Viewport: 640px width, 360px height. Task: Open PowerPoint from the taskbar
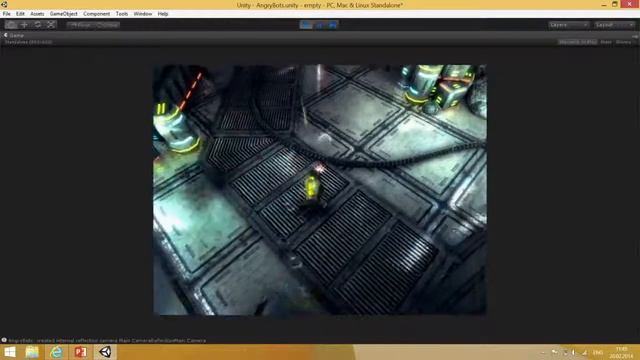click(81, 352)
